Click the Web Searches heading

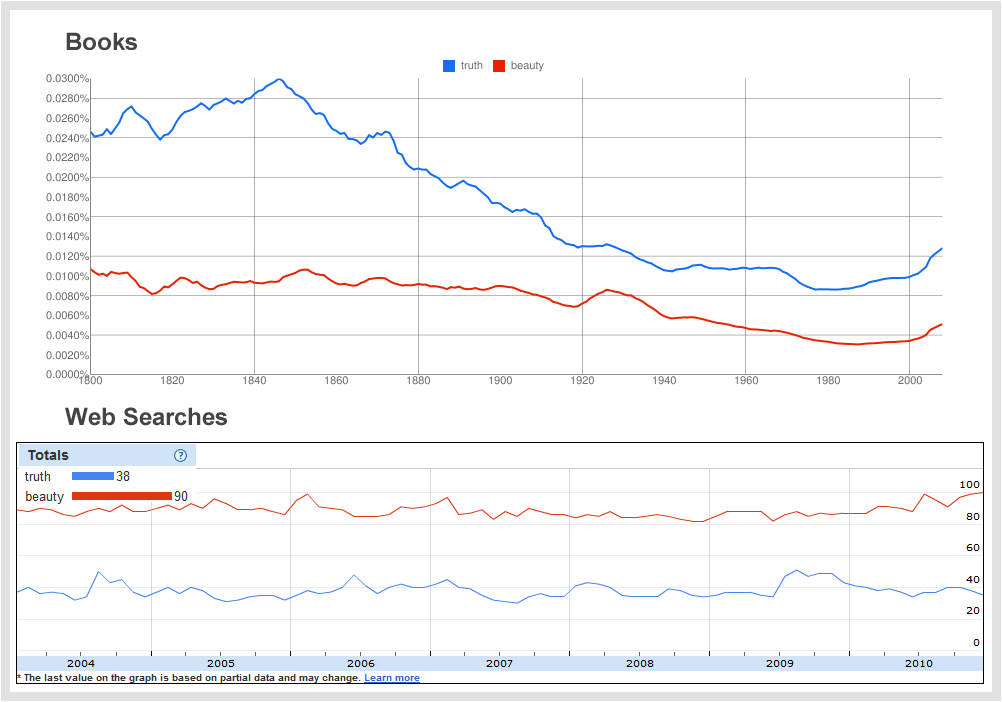(x=146, y=416)
